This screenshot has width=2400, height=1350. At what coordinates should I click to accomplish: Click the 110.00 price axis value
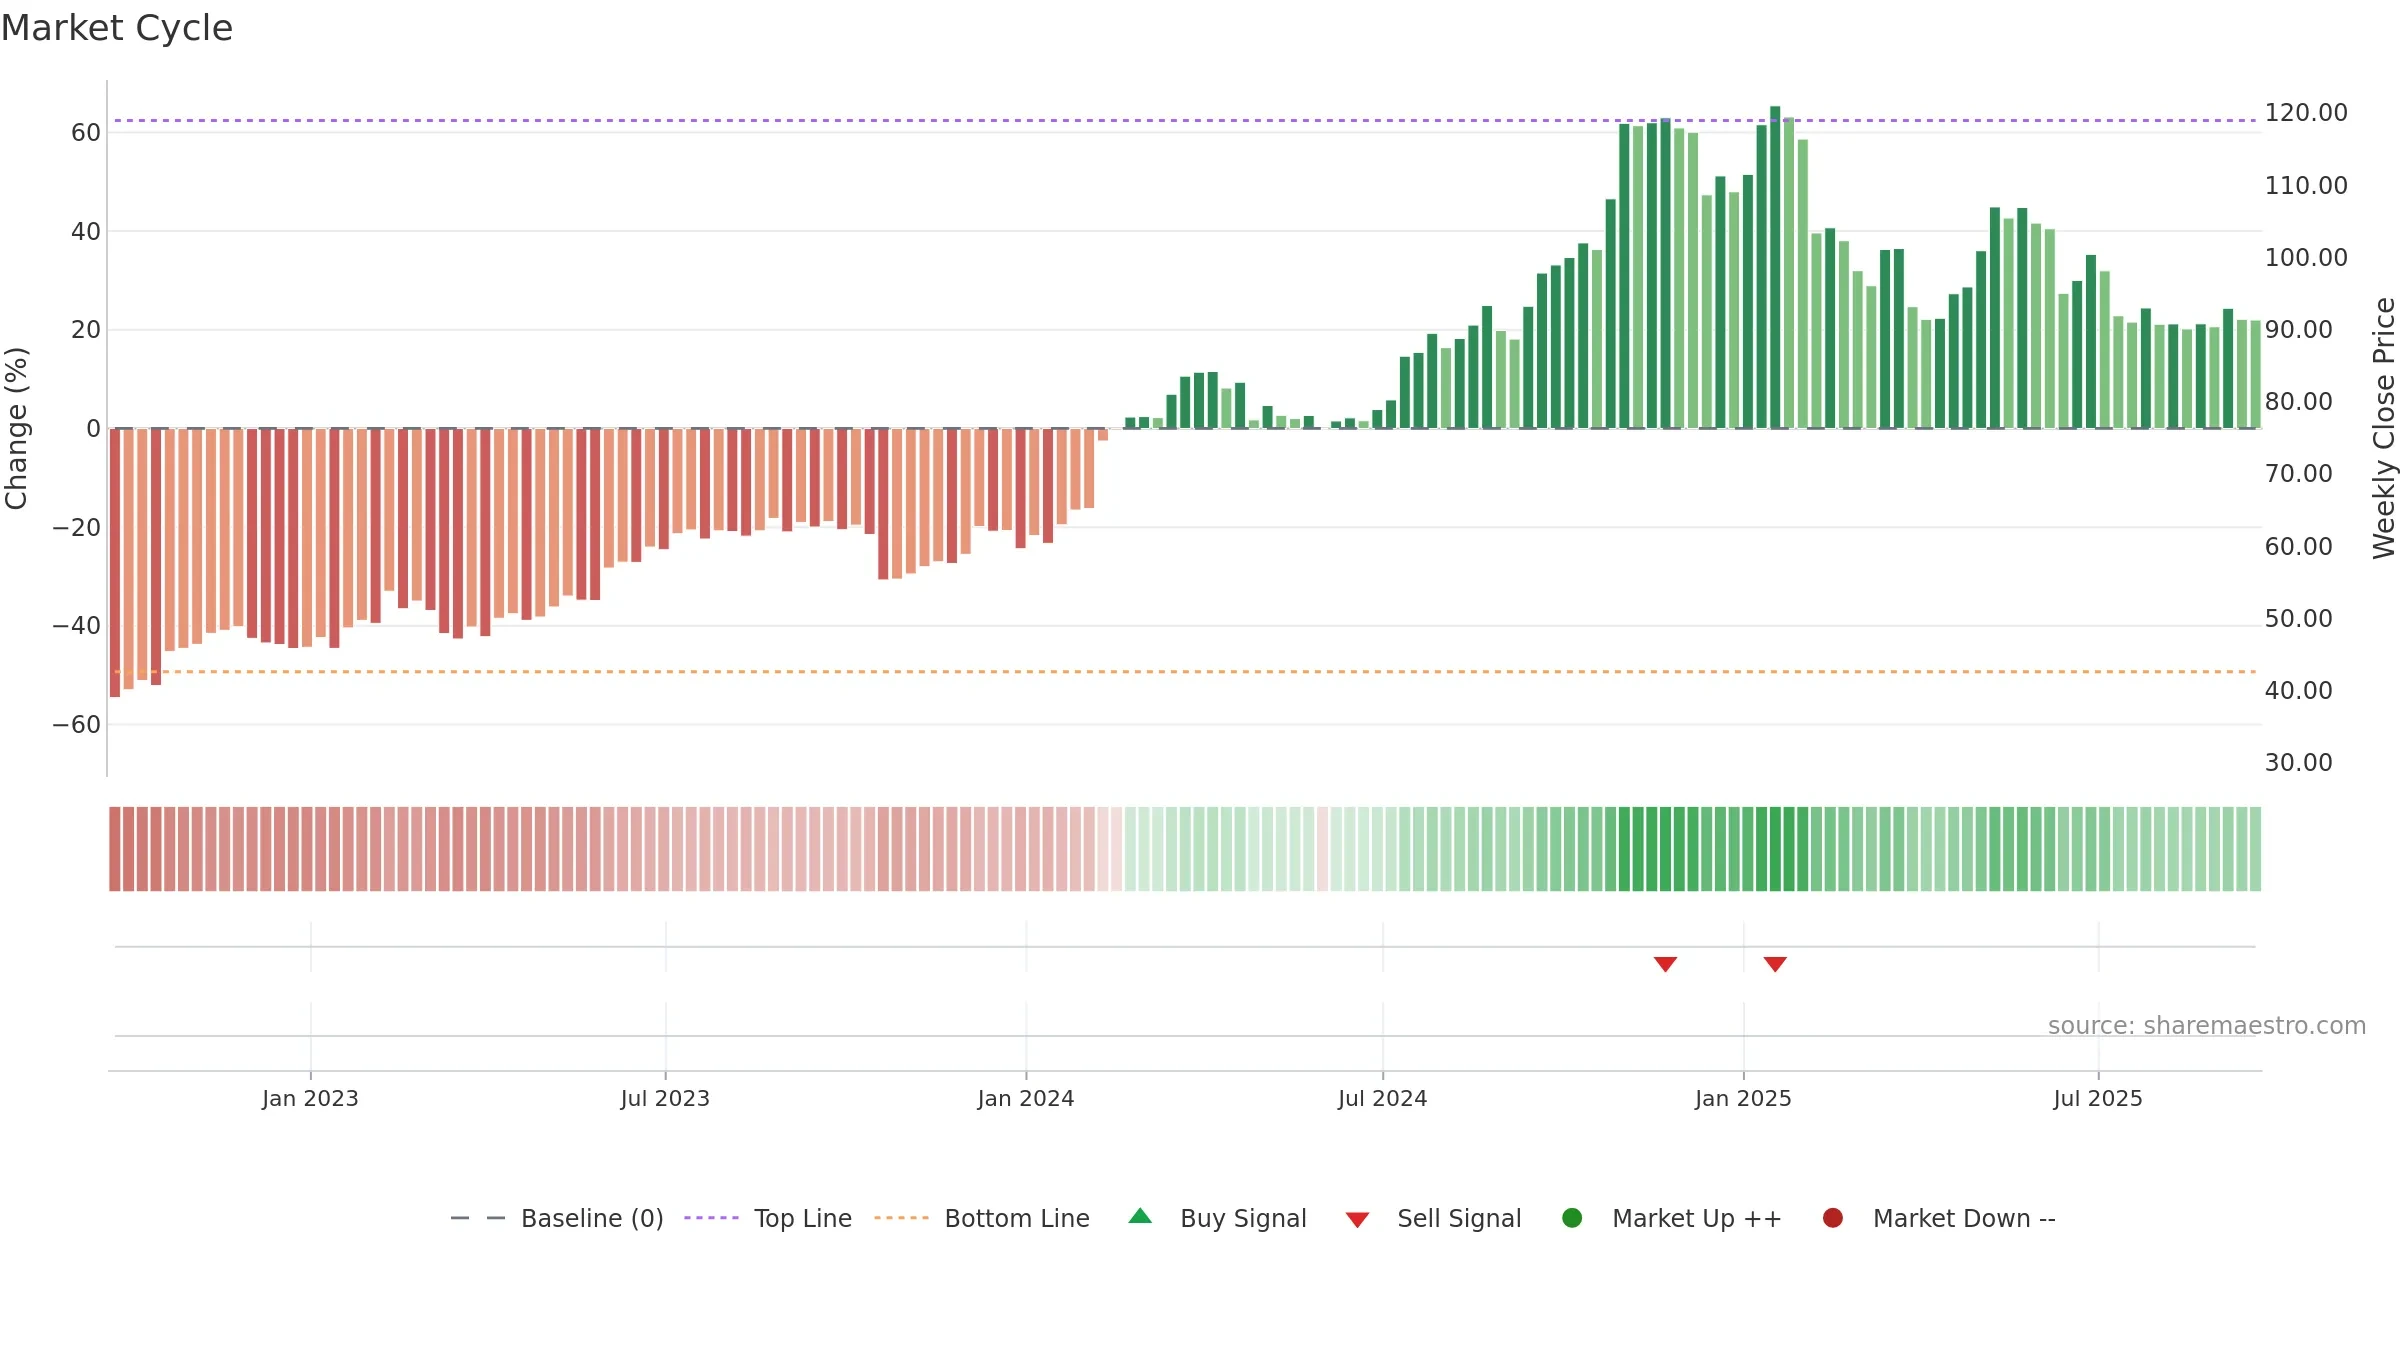click(x=2306, y=185)
